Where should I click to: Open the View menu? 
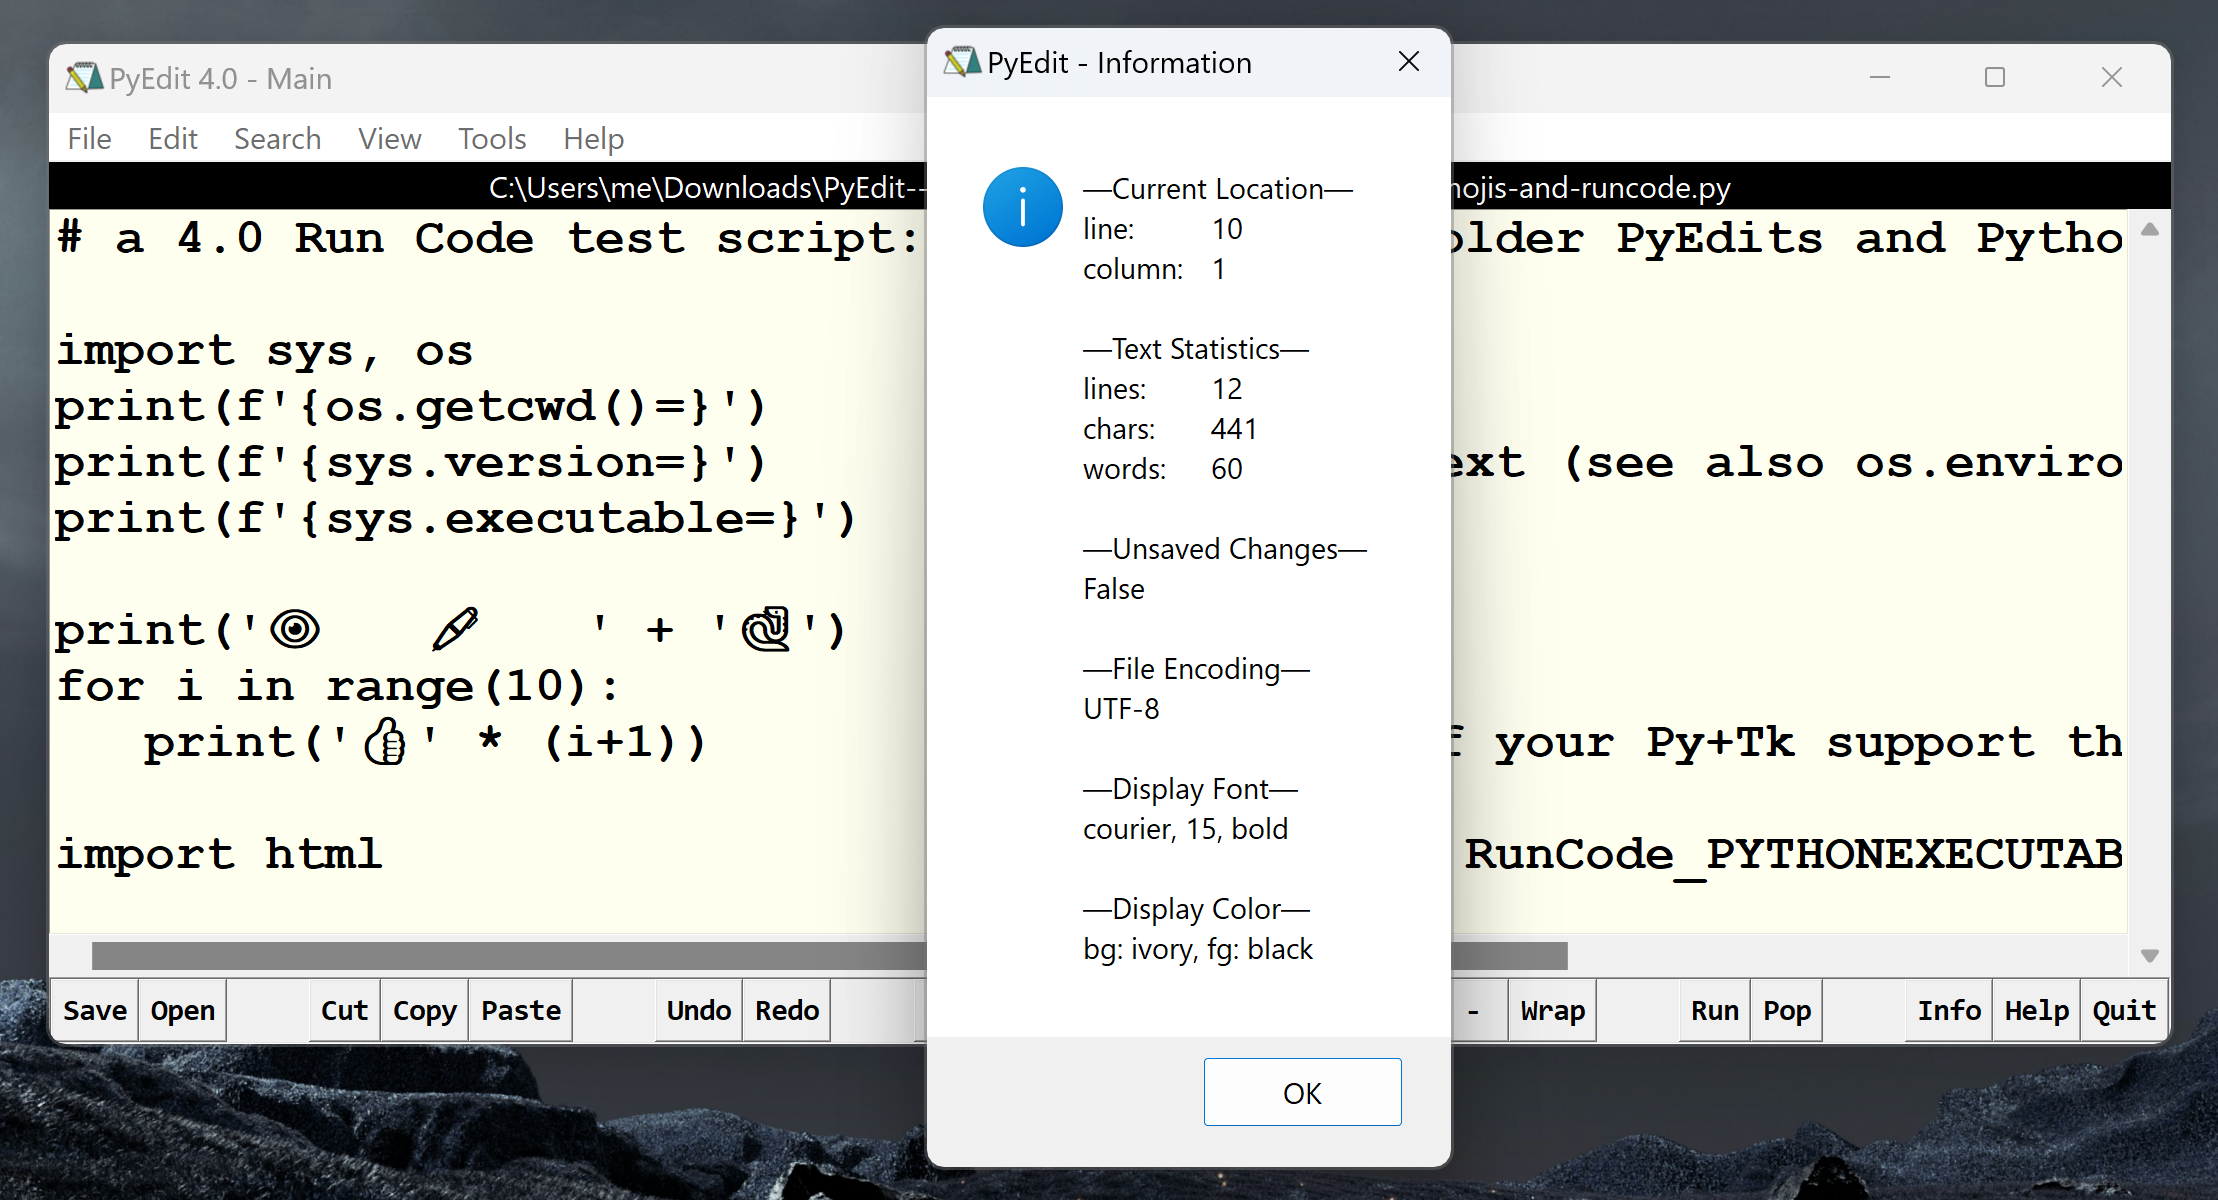[389, 138]
